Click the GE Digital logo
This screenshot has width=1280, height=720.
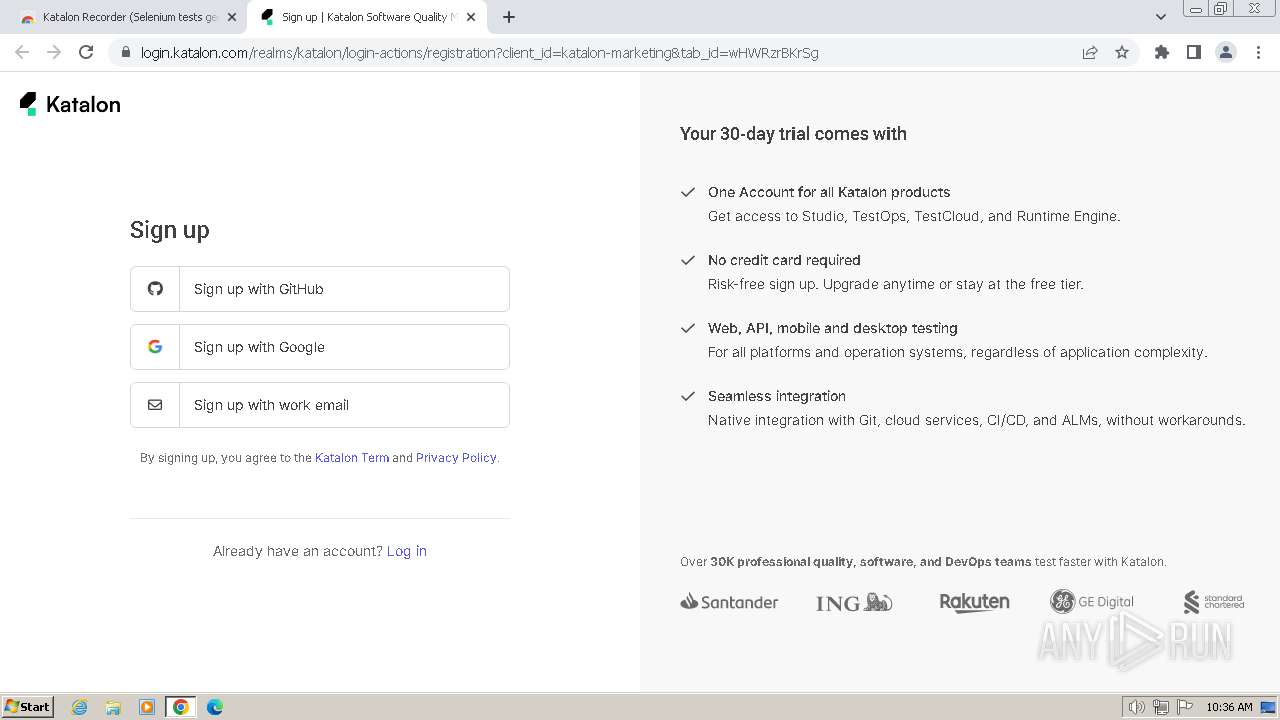tap(1092, 602)
